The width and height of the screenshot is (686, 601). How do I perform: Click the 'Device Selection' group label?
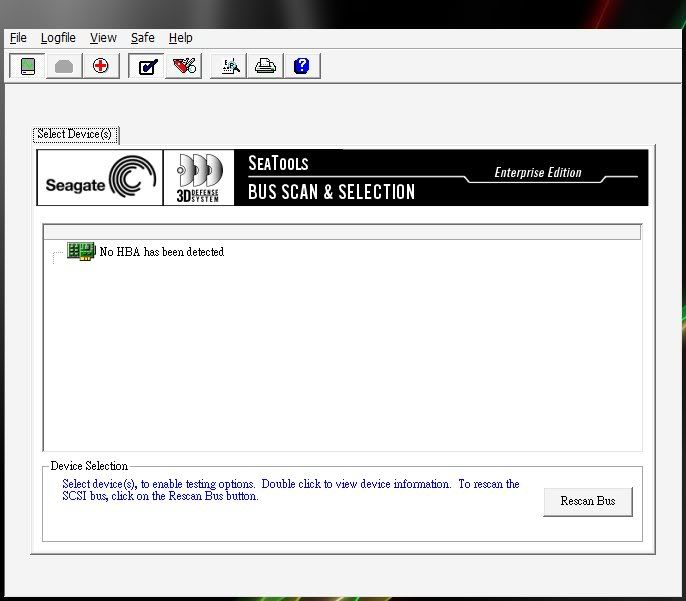(89, 466)
